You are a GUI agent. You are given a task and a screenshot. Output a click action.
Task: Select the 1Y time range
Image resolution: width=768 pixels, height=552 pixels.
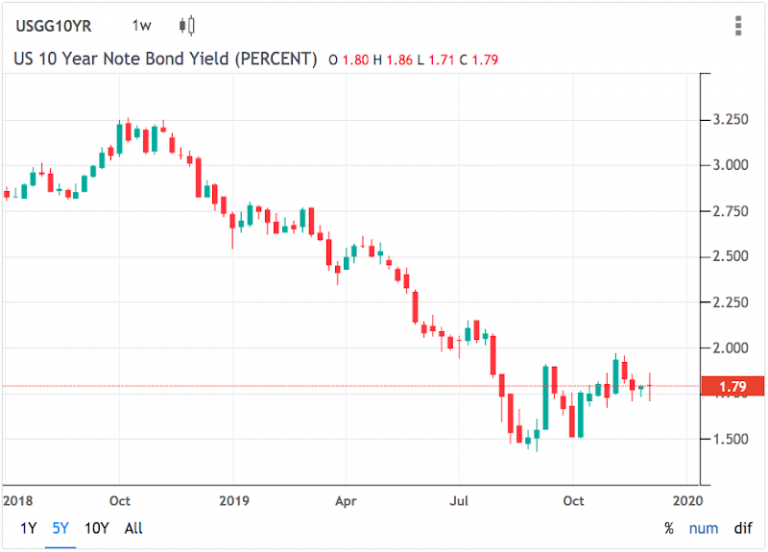29,528
